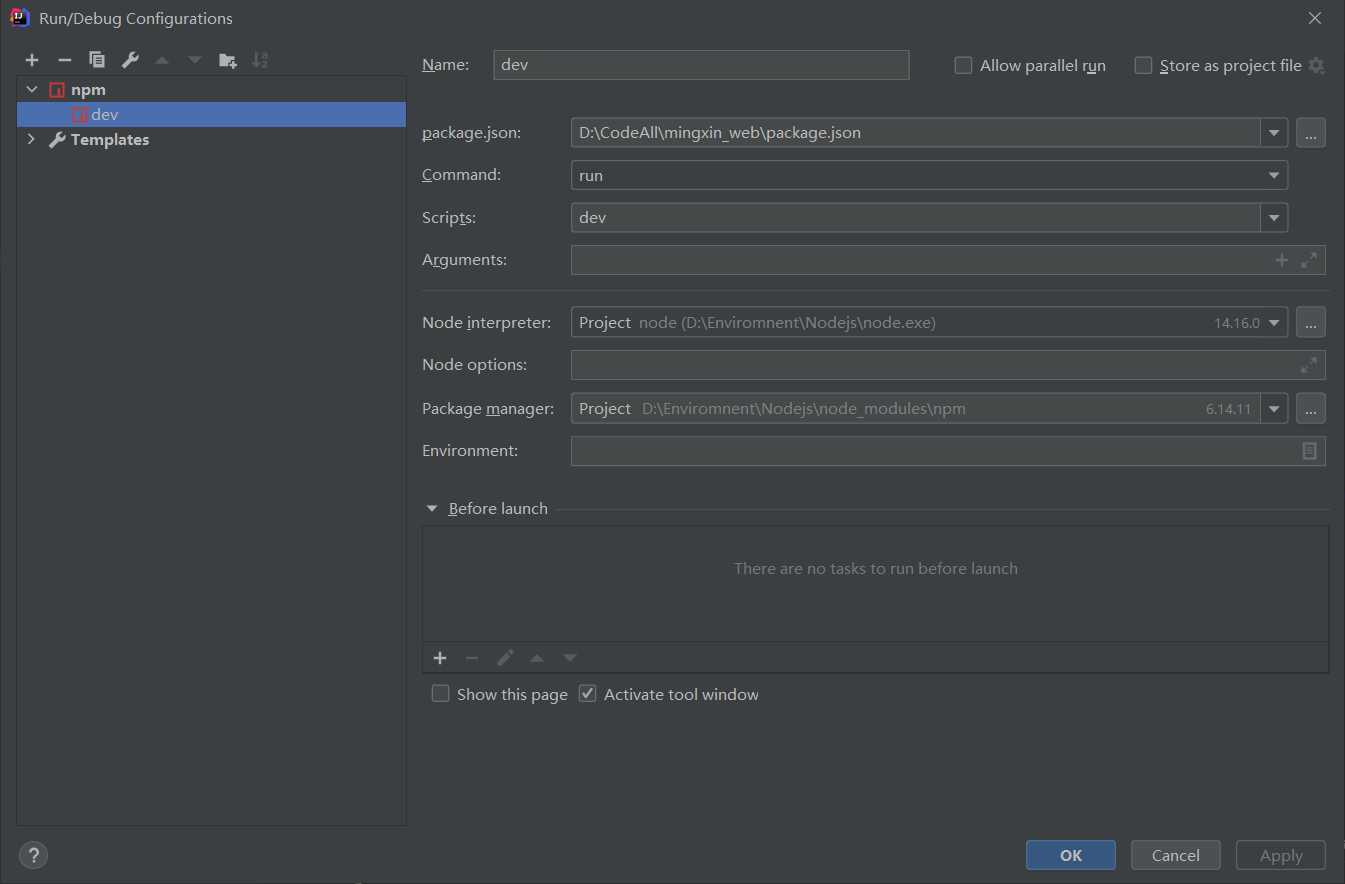Click the Sort Configurations alphabetically icon
This screenshot has height=884, width=1345.
[260, 60]
